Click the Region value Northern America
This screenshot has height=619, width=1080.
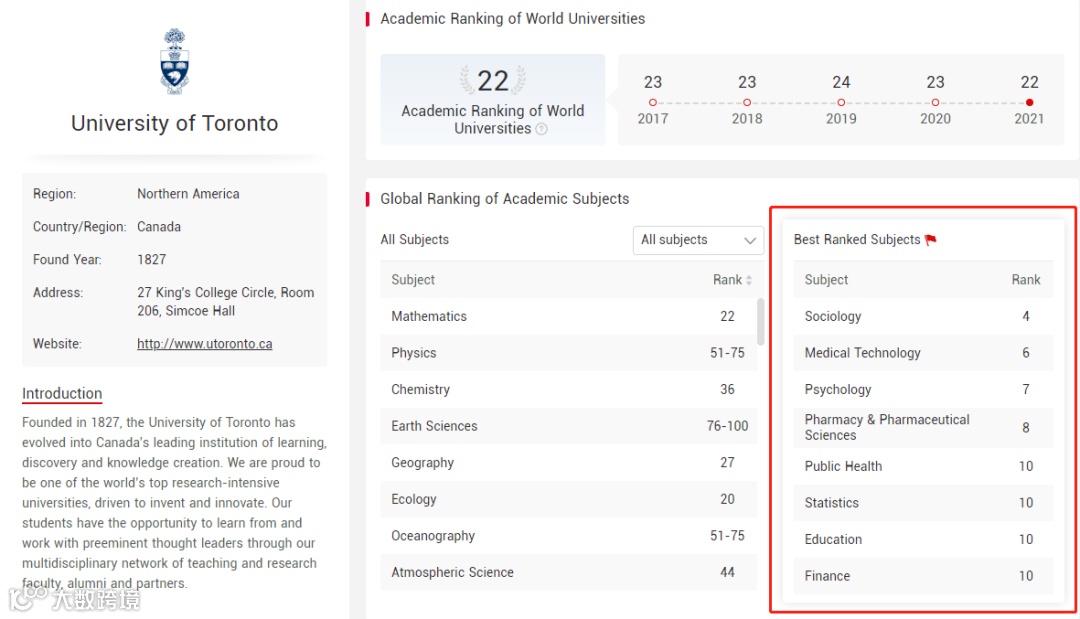[188, 194]
